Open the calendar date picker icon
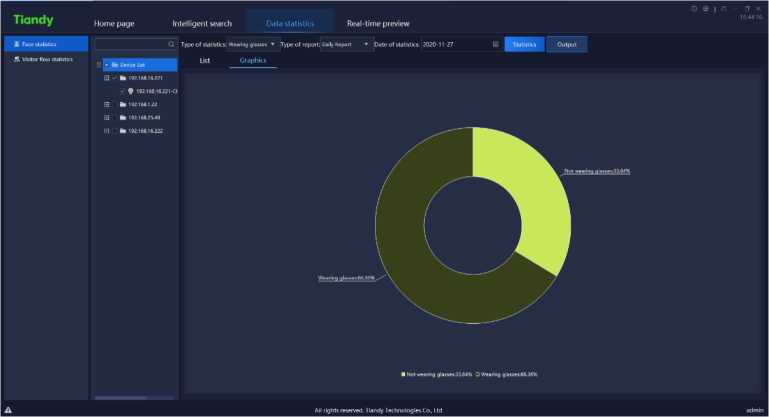The height and width of the screenshot is (417, 769). 496,44
